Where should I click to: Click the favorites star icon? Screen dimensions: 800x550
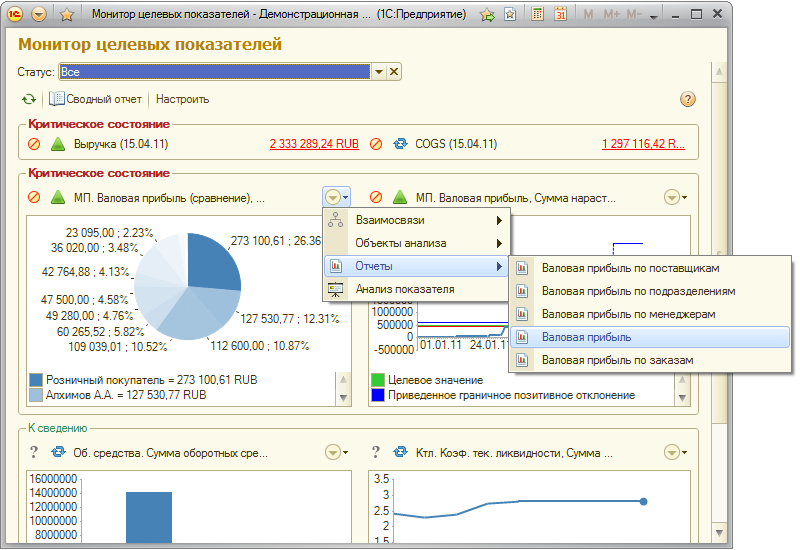point(66,15)
